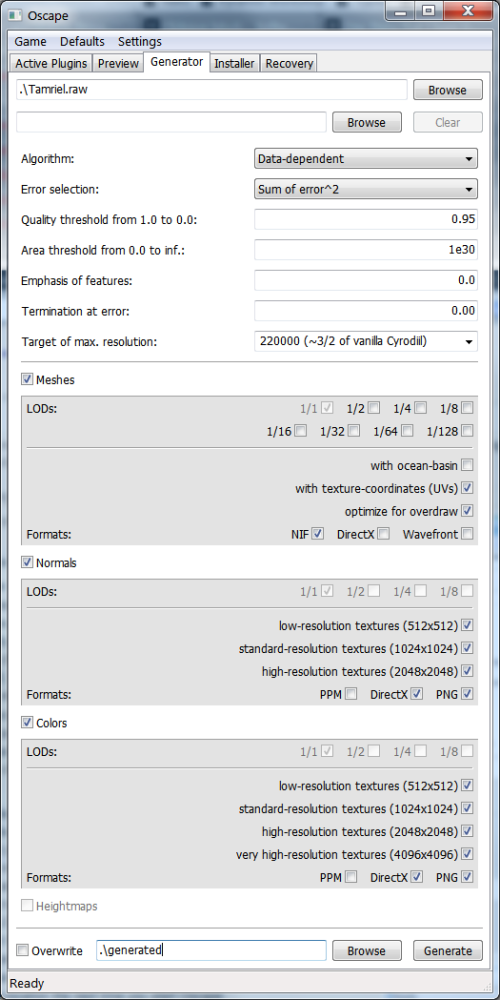This screenshot has width=500, height=1000.
Task: Click the Generate button
Action: (447, 950)
